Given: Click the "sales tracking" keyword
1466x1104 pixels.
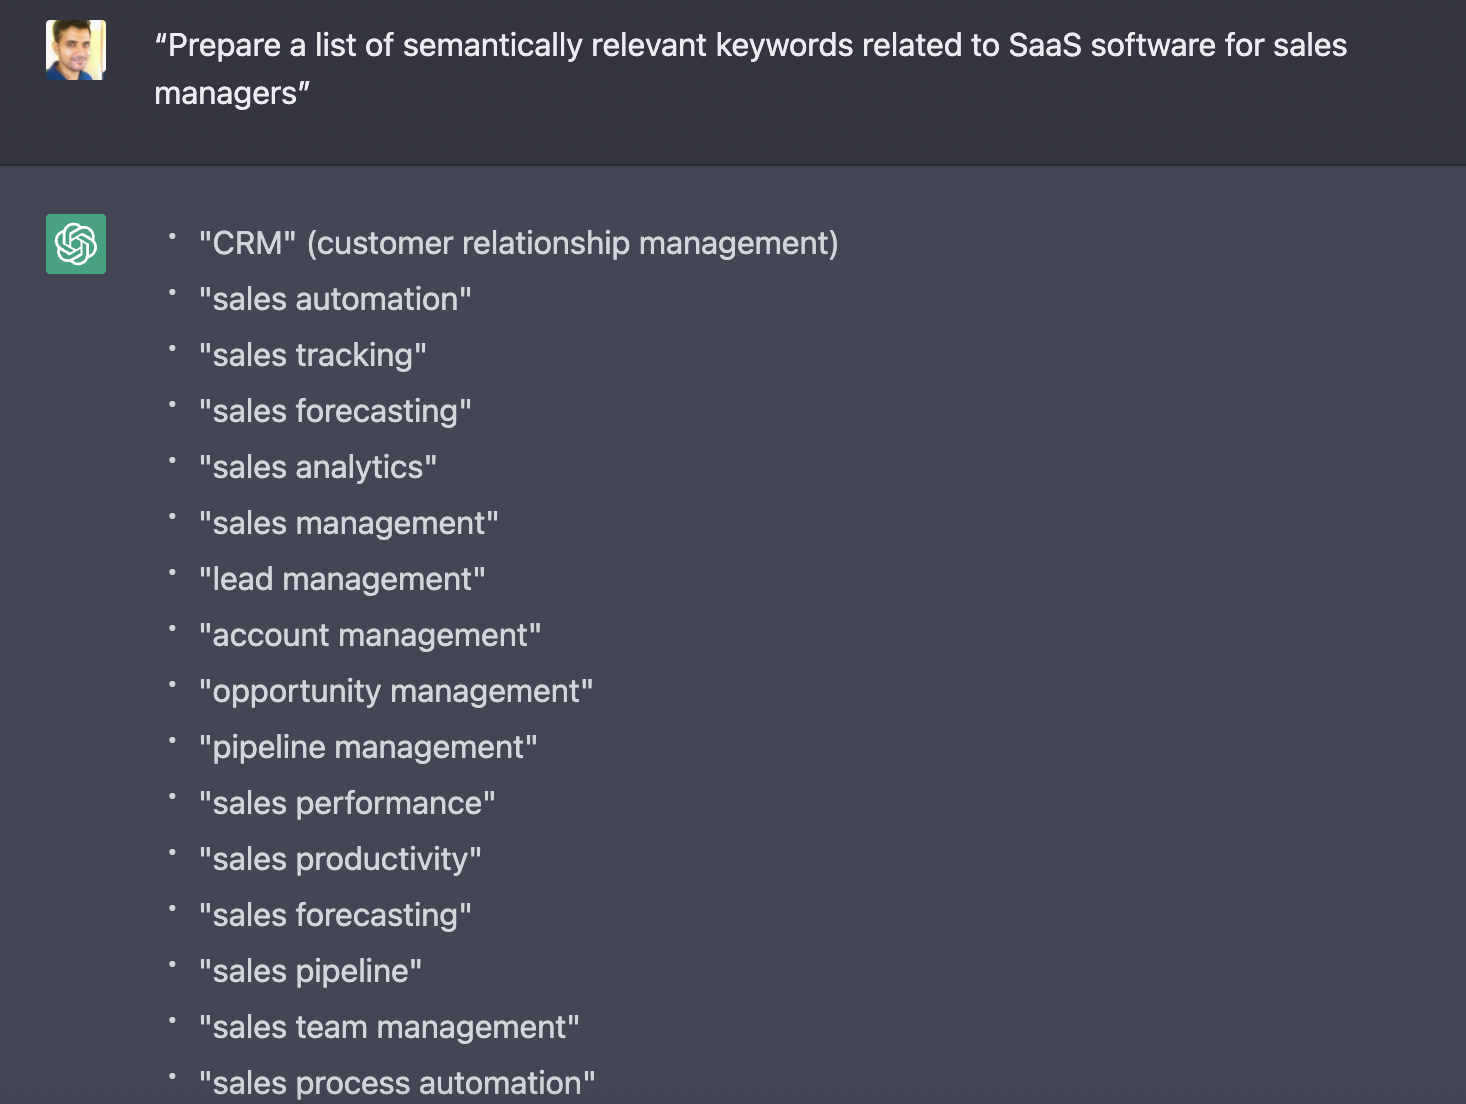Looking at the screenshot, I should (313, 355).
